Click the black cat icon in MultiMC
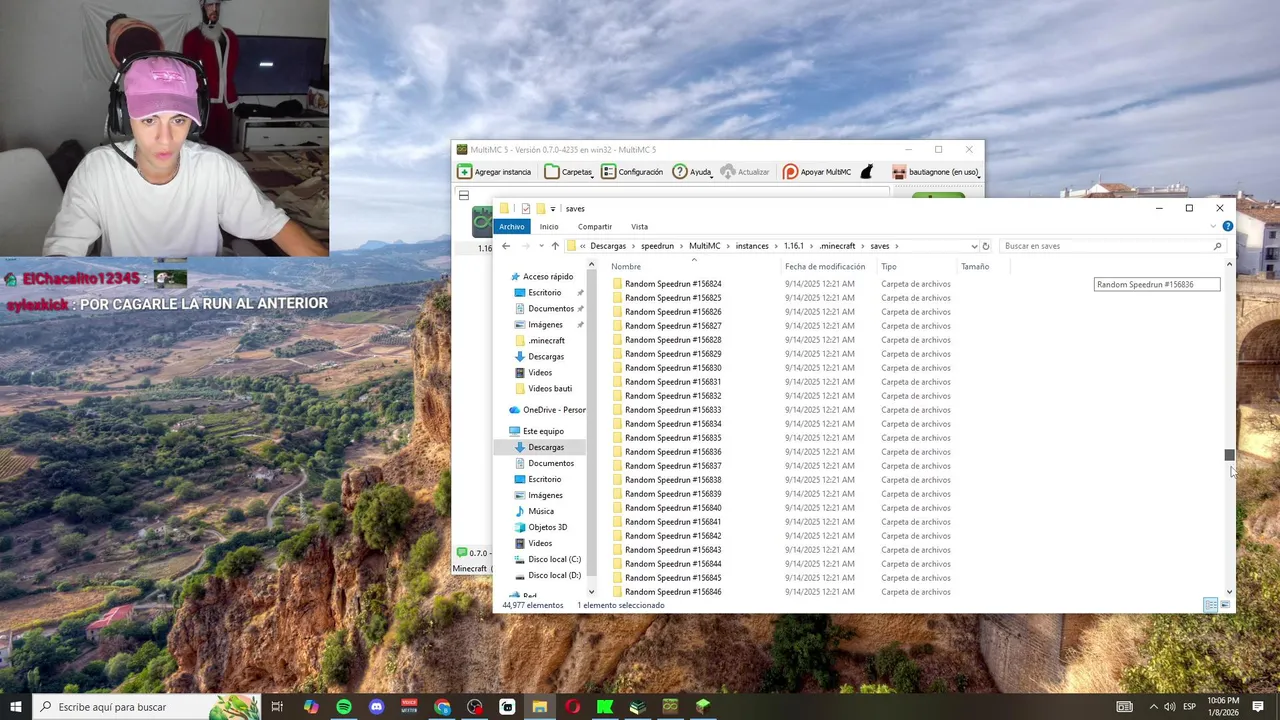Screen dimensions: 1280x720 867,172
